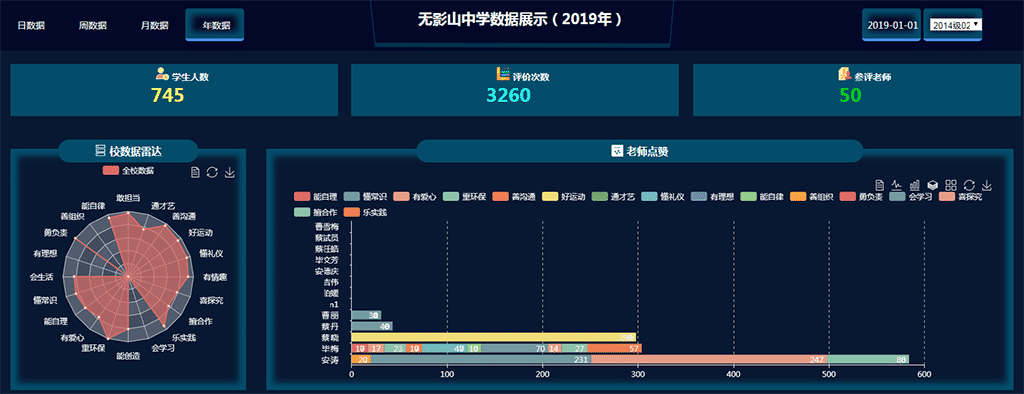1024x394 pixels.
Task: Click the tiled view icon in 老师点赞 toolbox
Action: pyautogui.click(x=951, y=186)
